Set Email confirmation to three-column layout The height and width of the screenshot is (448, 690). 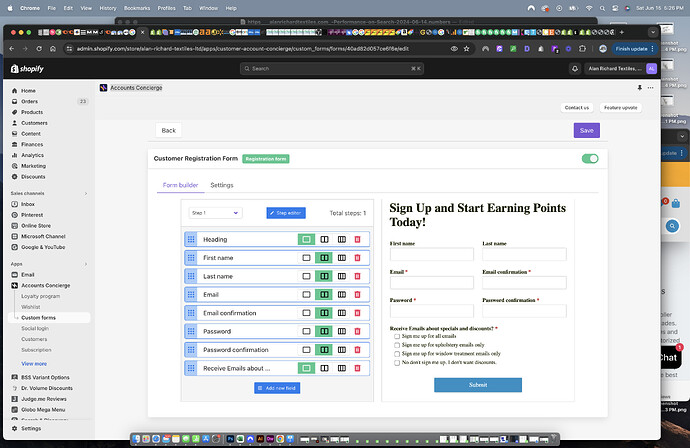pos(342,313)
